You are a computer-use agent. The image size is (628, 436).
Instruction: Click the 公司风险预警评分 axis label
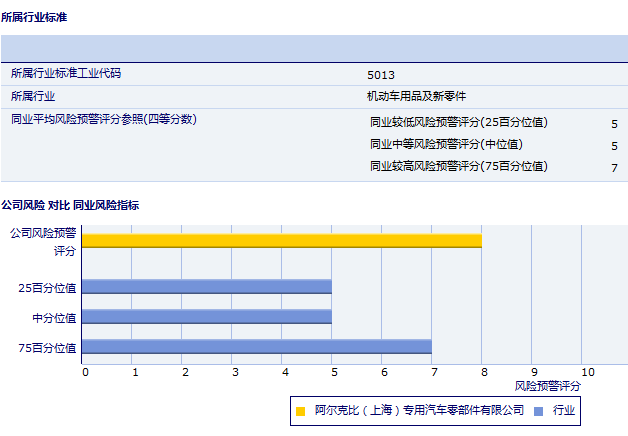point(43,242)
